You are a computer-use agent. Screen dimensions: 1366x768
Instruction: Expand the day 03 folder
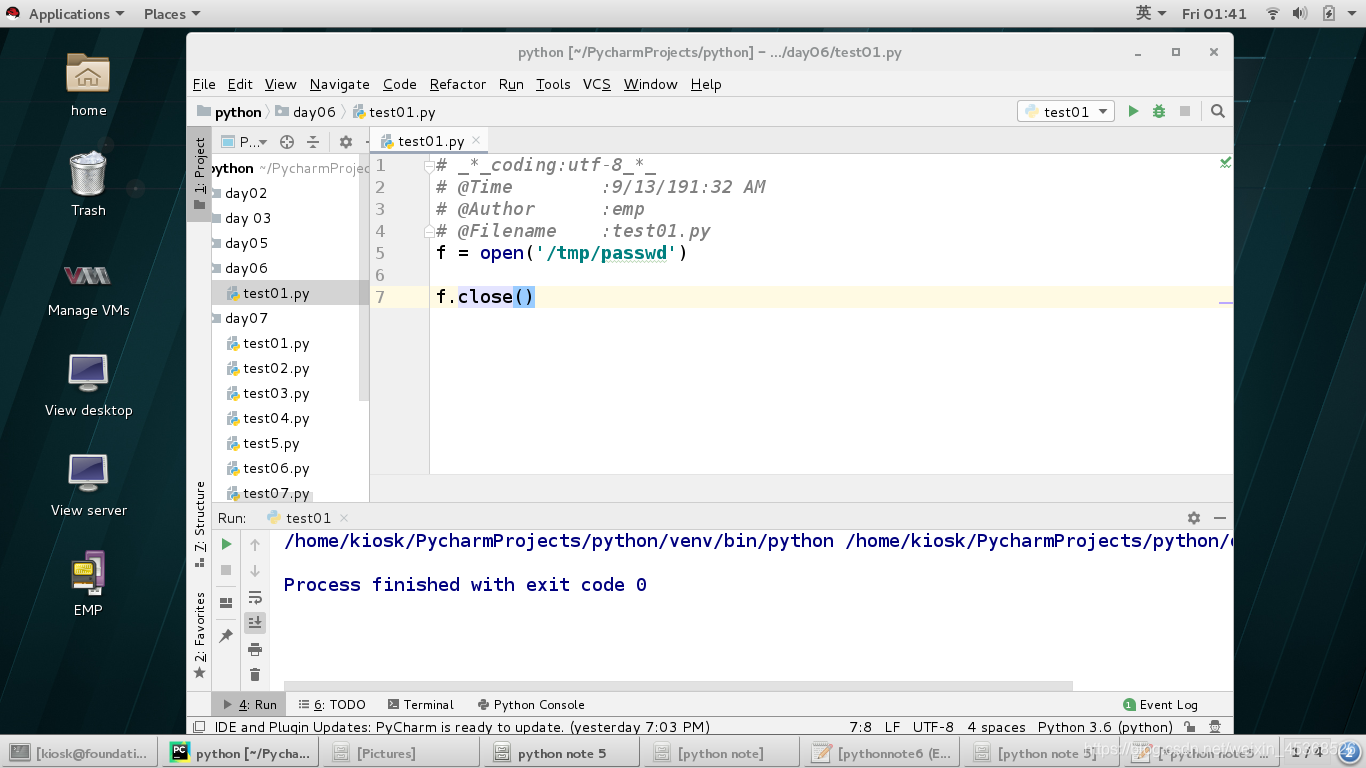pos(216,218)
